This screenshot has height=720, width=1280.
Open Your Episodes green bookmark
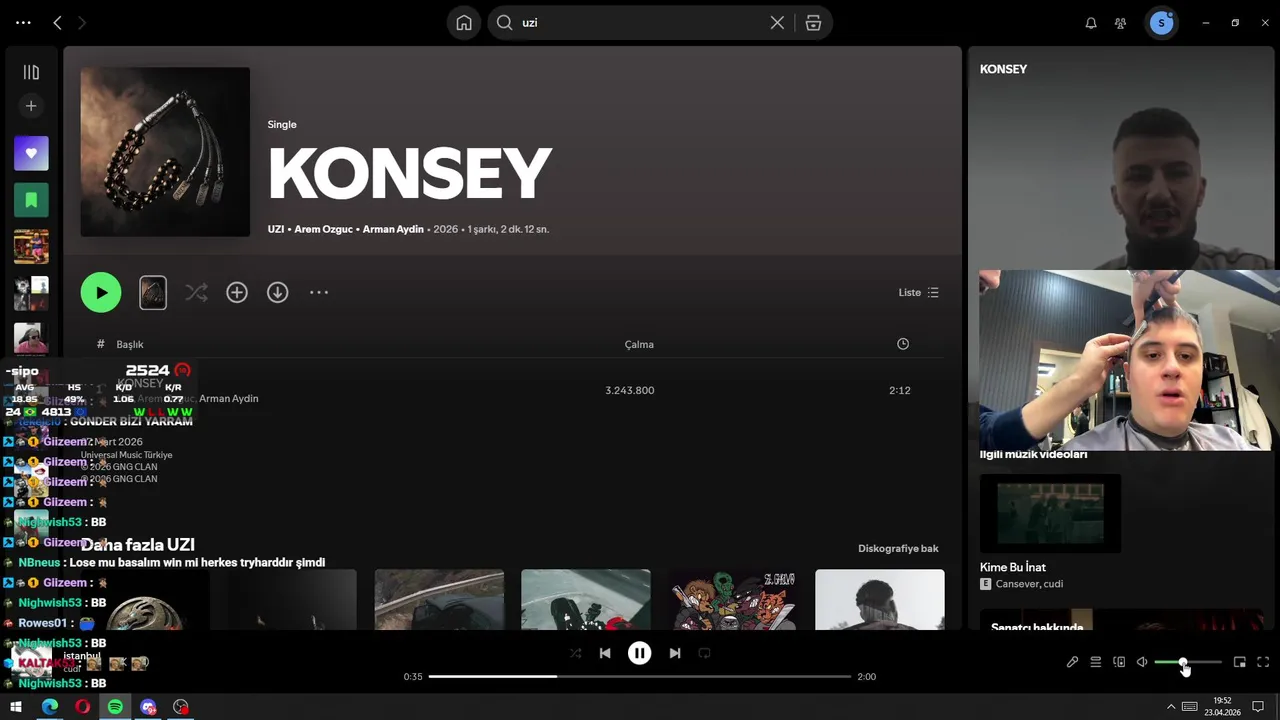31,200
